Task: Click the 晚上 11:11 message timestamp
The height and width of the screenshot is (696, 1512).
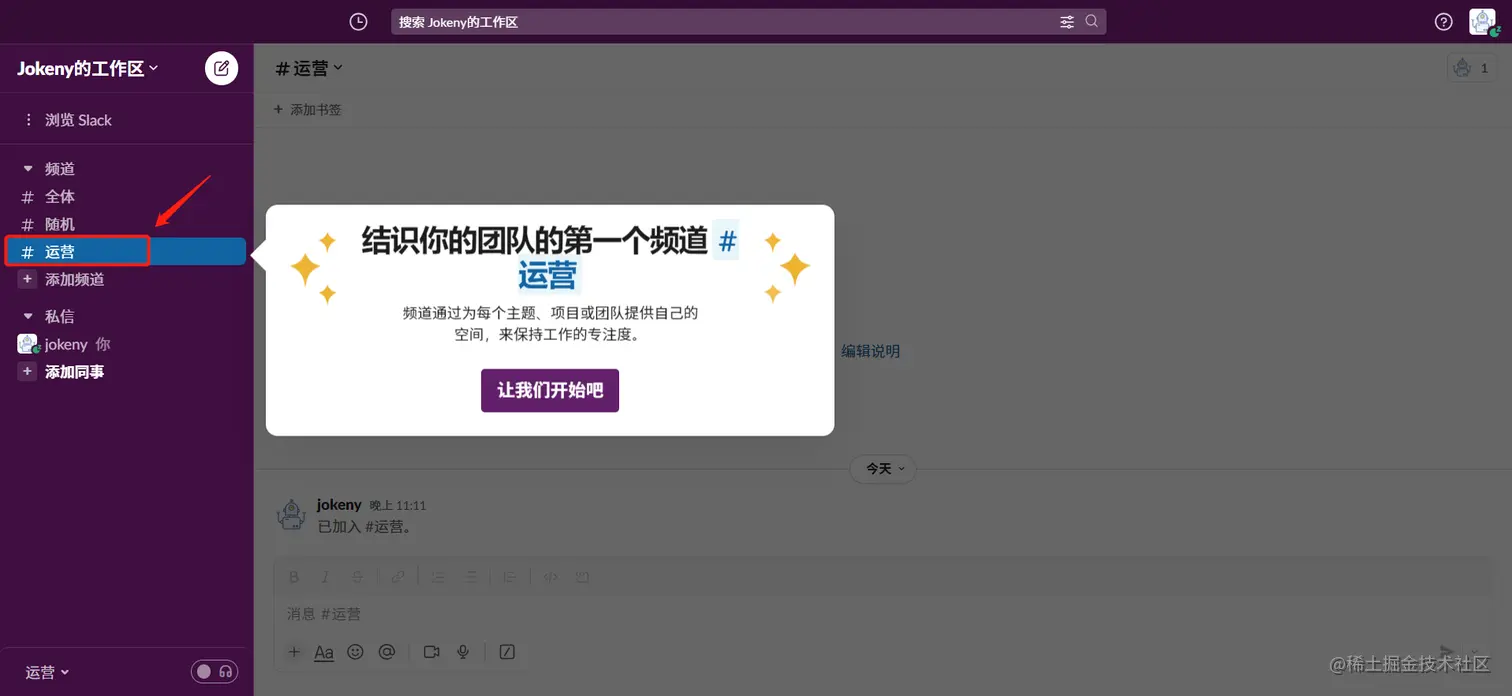Action: point(398,505)
